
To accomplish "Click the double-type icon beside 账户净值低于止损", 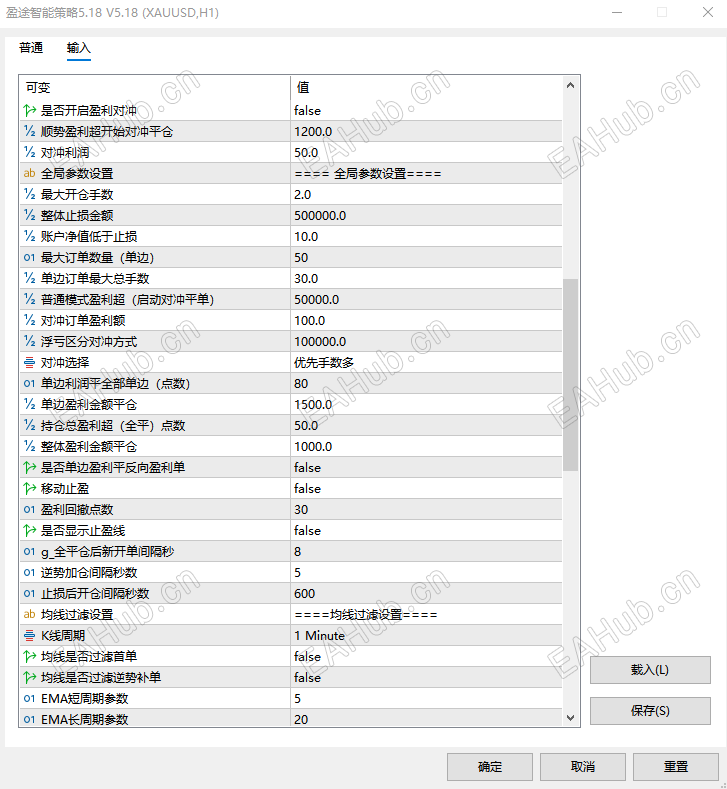I will [x=30, y=236].
